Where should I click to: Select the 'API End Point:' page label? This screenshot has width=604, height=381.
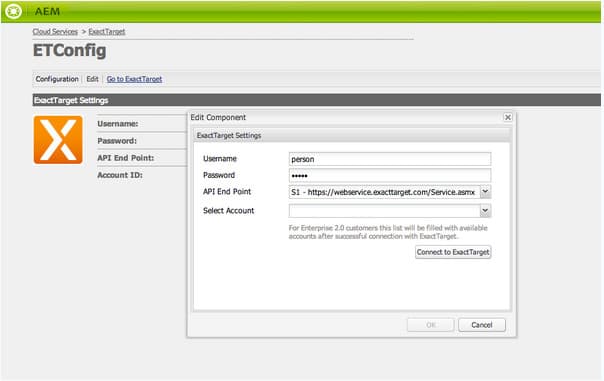126,158
